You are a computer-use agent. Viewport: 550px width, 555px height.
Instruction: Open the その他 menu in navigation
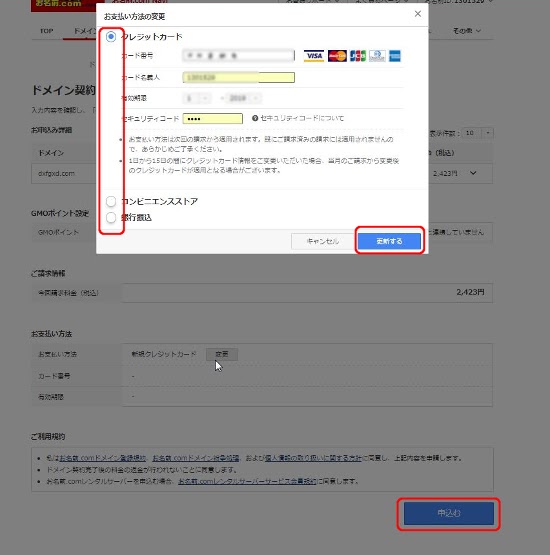point(466,31)
